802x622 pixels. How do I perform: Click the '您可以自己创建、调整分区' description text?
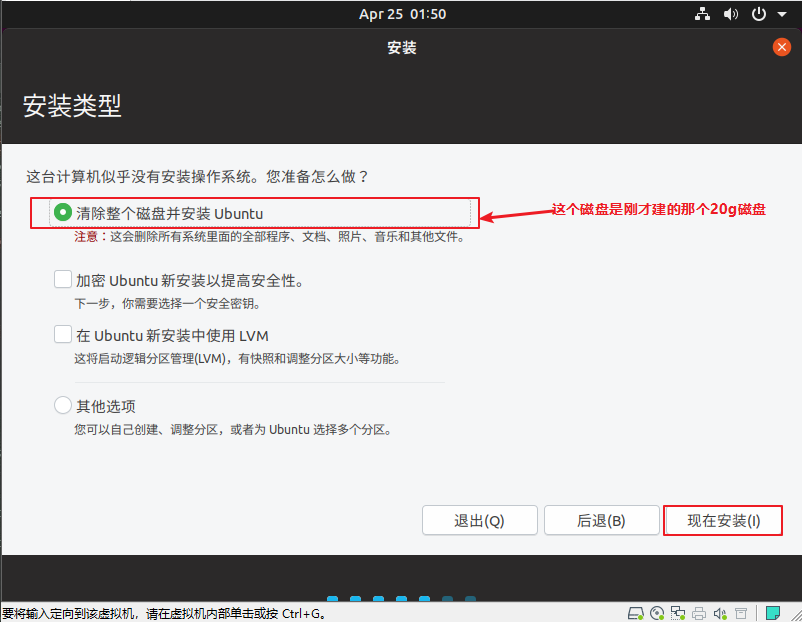(233, 429)
